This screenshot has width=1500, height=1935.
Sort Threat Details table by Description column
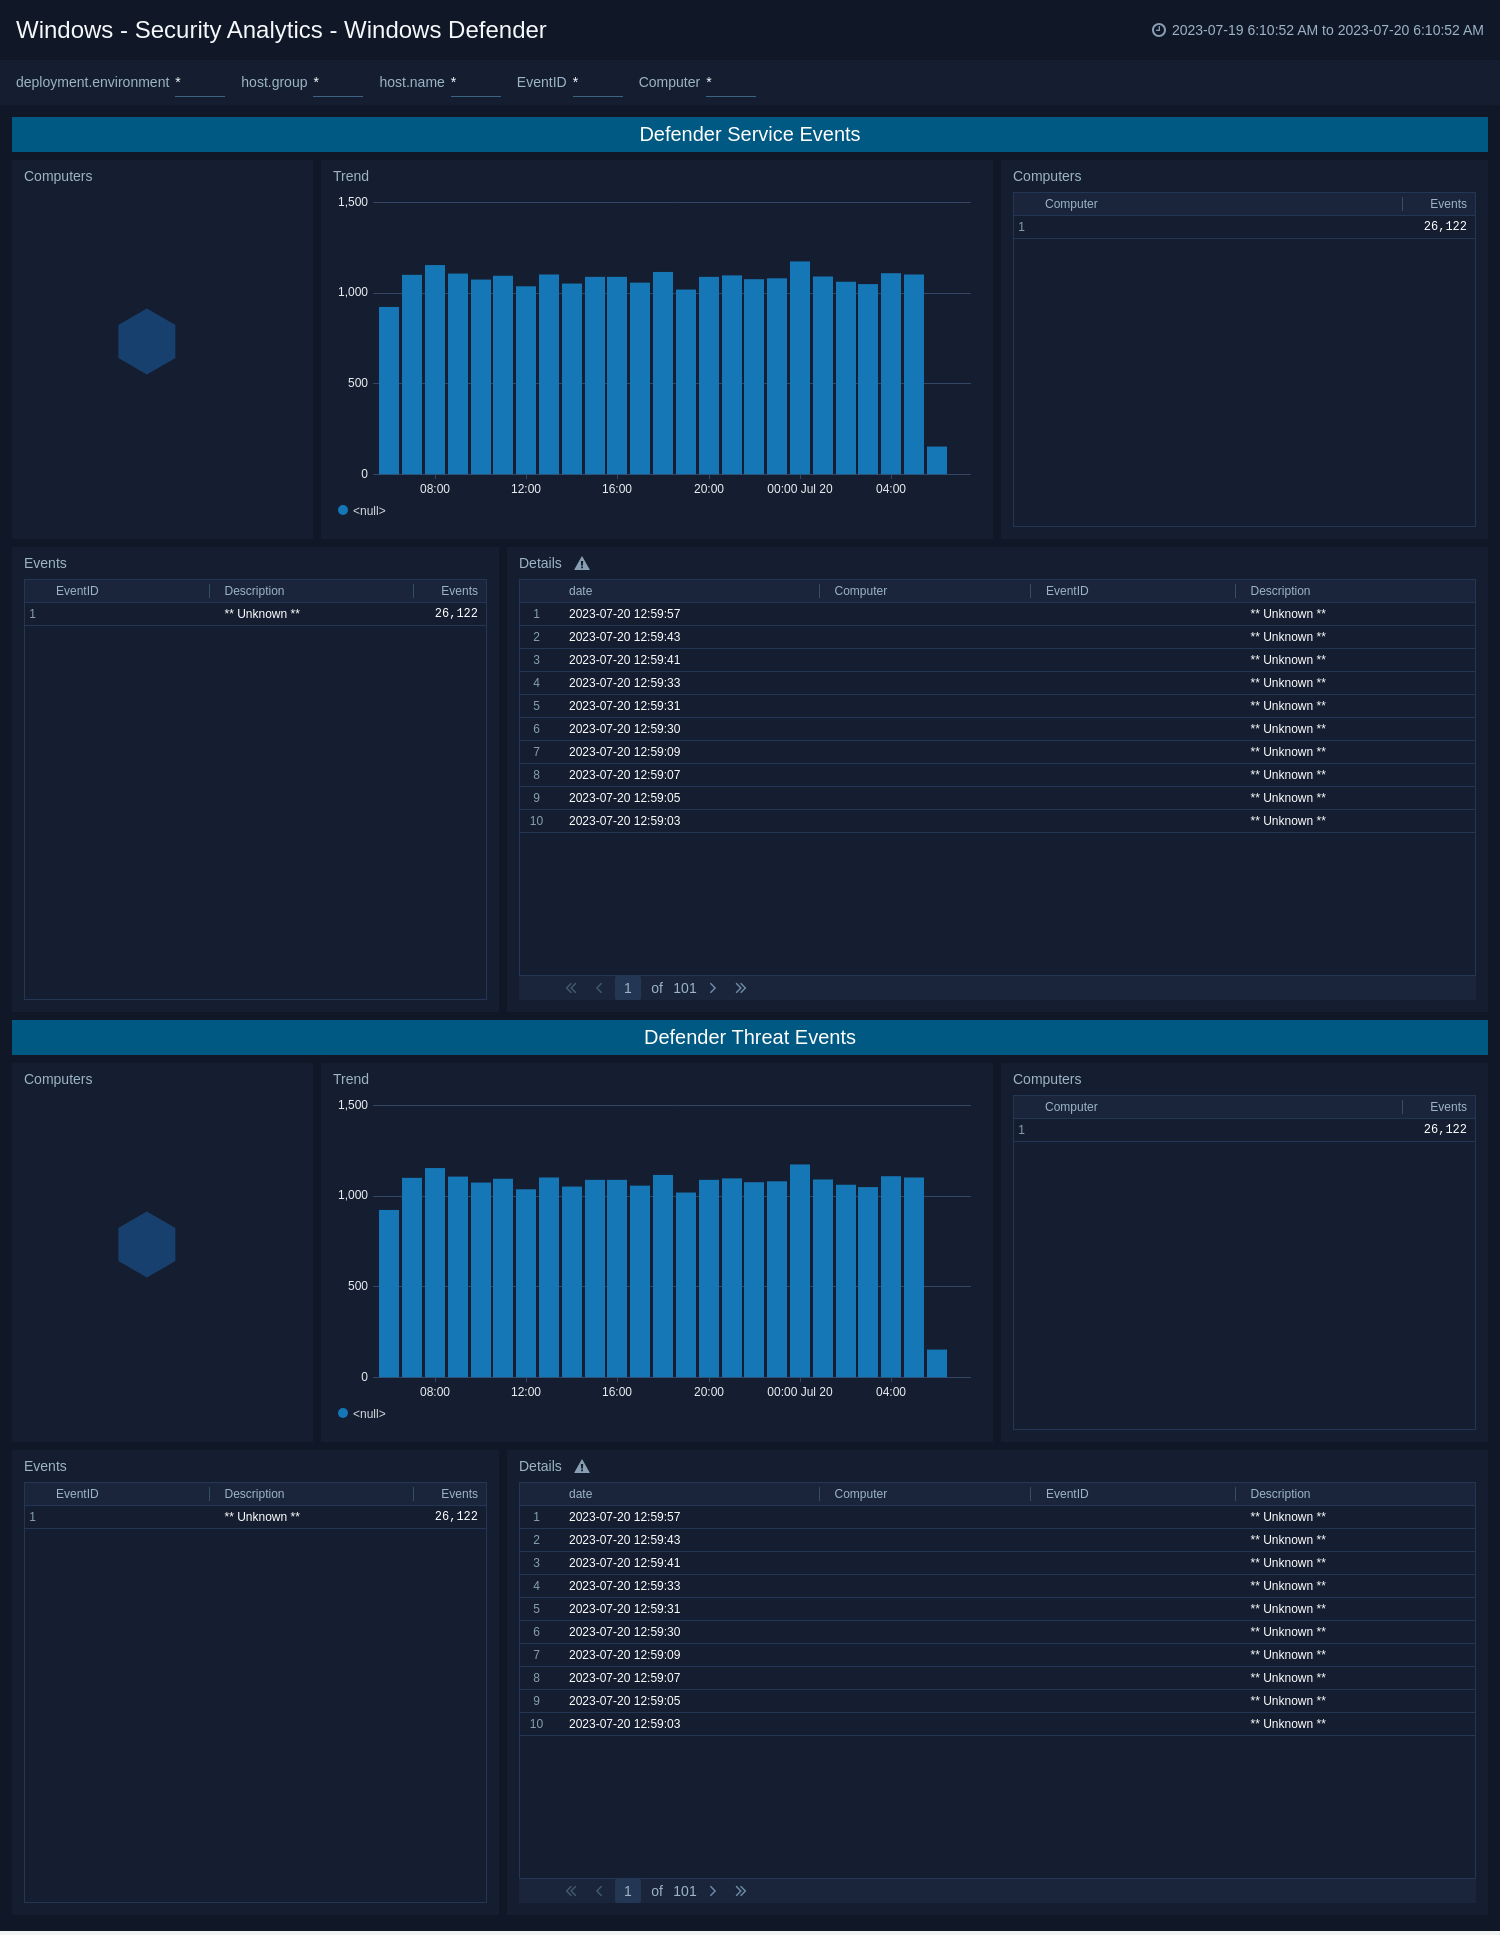coord(1280,1494)
